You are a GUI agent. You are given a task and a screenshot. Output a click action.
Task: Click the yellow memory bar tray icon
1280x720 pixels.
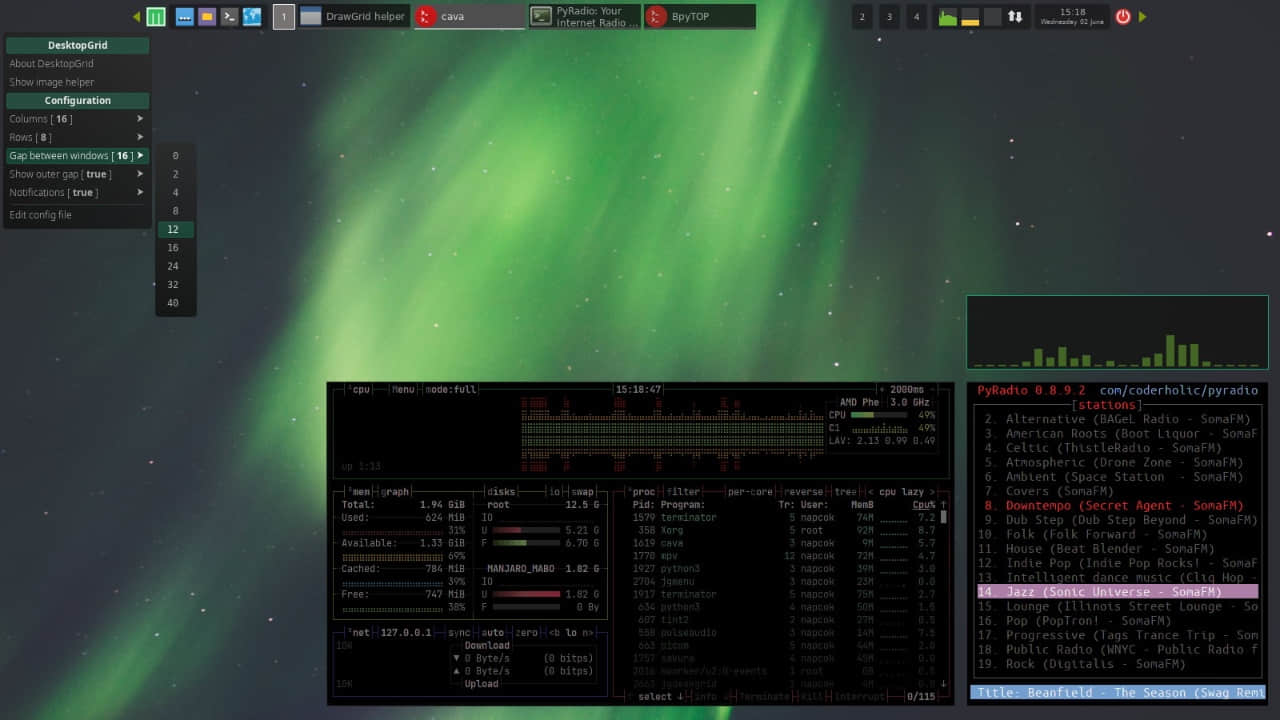pyautogui.click(x=969, y=16)
